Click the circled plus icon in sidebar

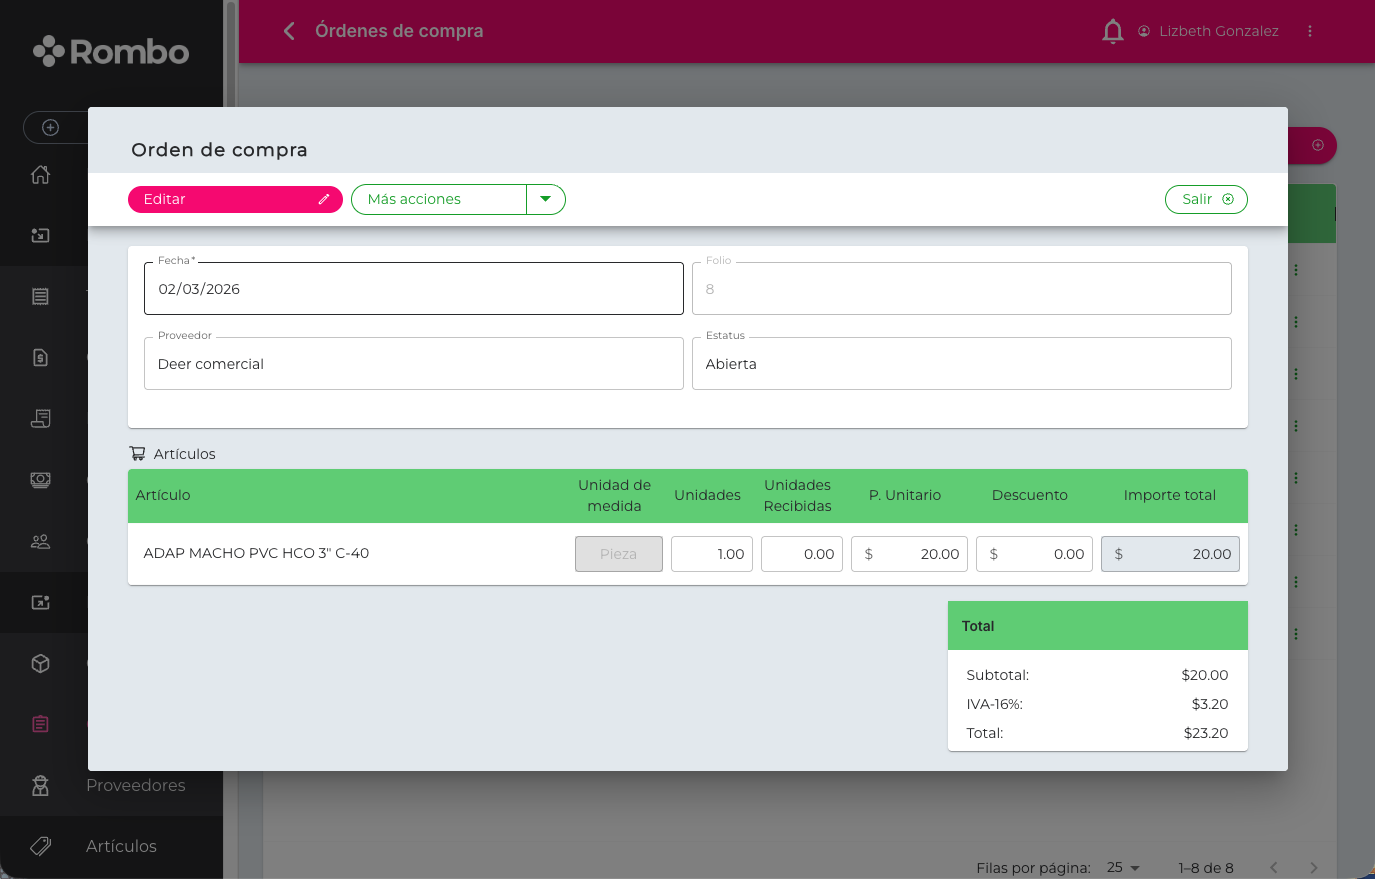coord(50,127)
